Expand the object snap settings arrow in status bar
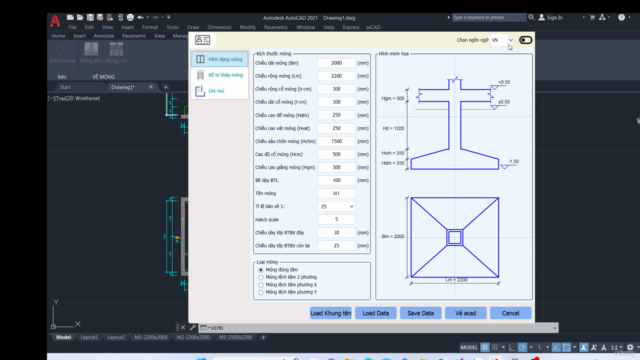The width and height of the screenshot is (640, 360). (574, 347)
